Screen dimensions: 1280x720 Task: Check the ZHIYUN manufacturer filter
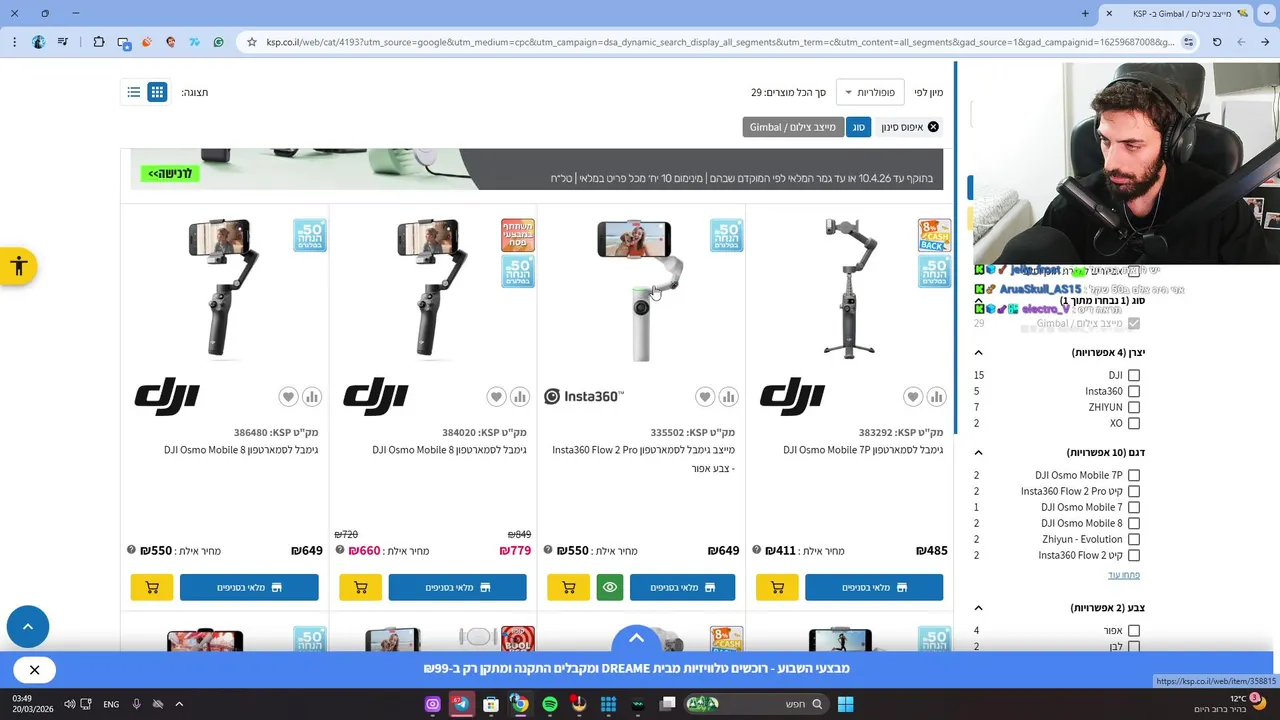1134,407
